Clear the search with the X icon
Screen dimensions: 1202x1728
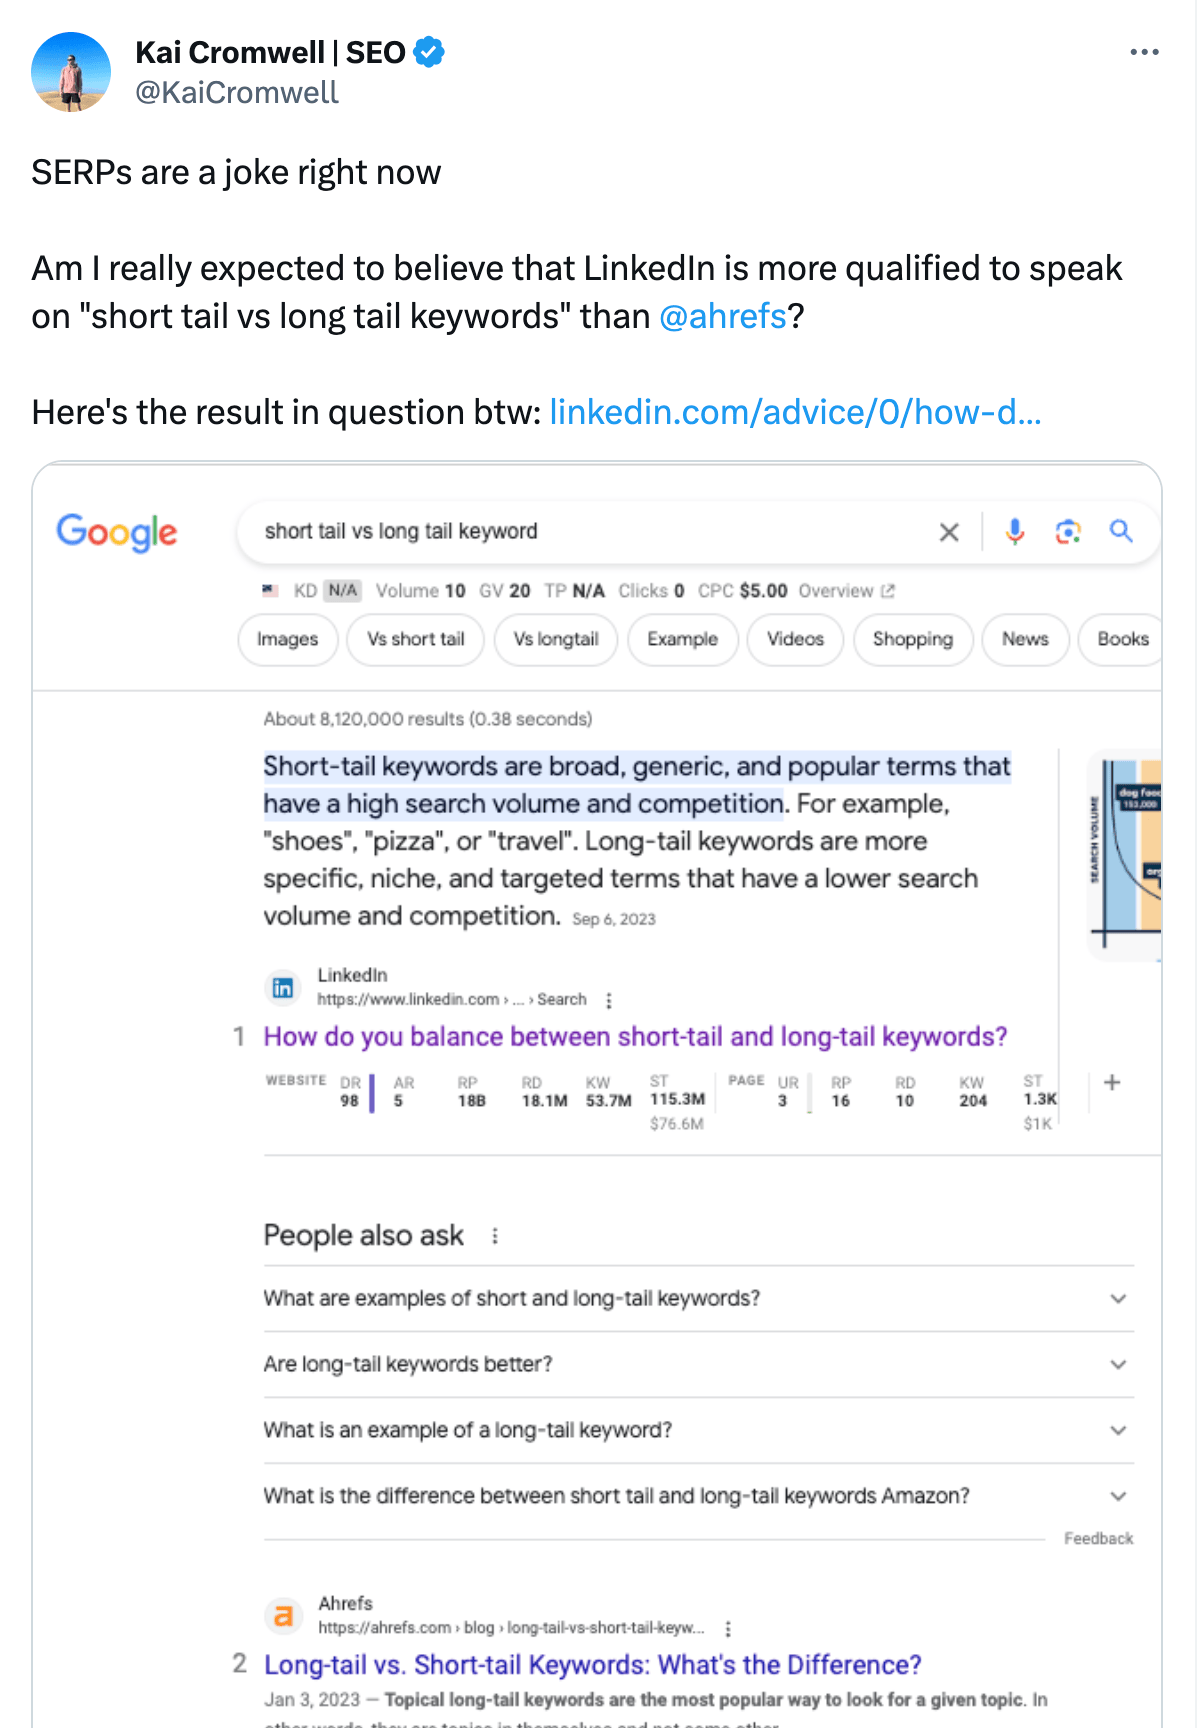[x=949, y=532]
